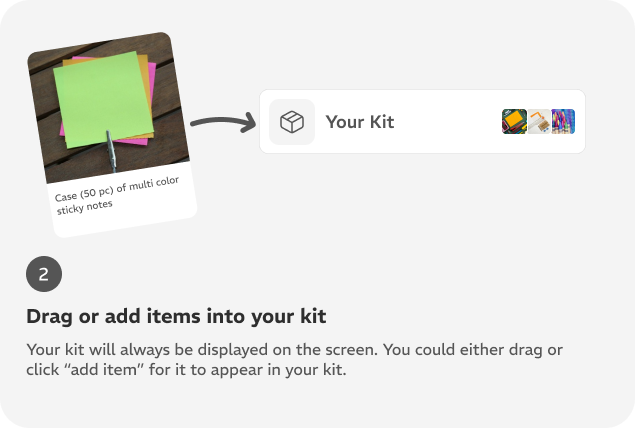Click the metal clip under the sticky notes
This screenshot has width=635, height=428.
[111, 151]
